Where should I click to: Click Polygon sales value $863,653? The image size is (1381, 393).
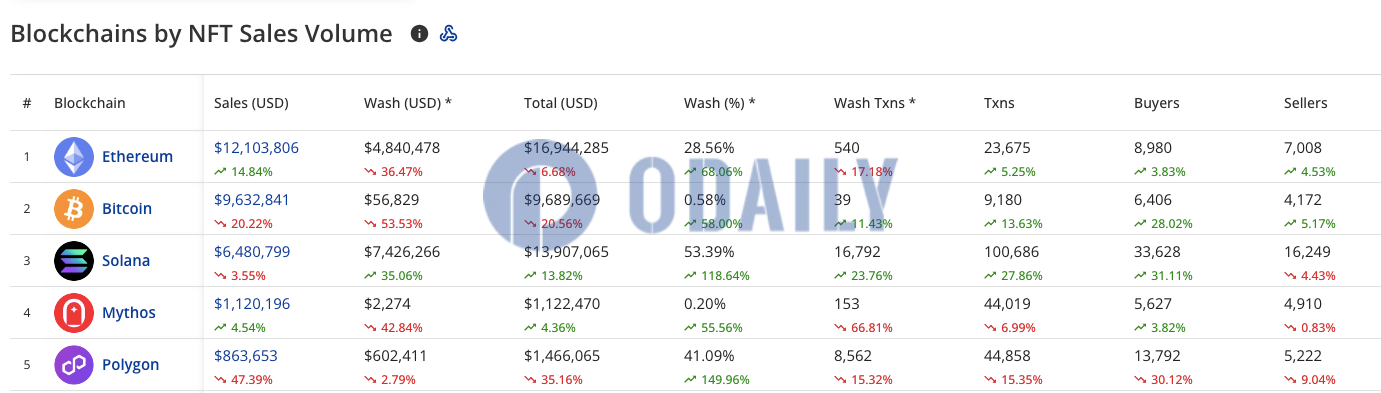point(246,356)
